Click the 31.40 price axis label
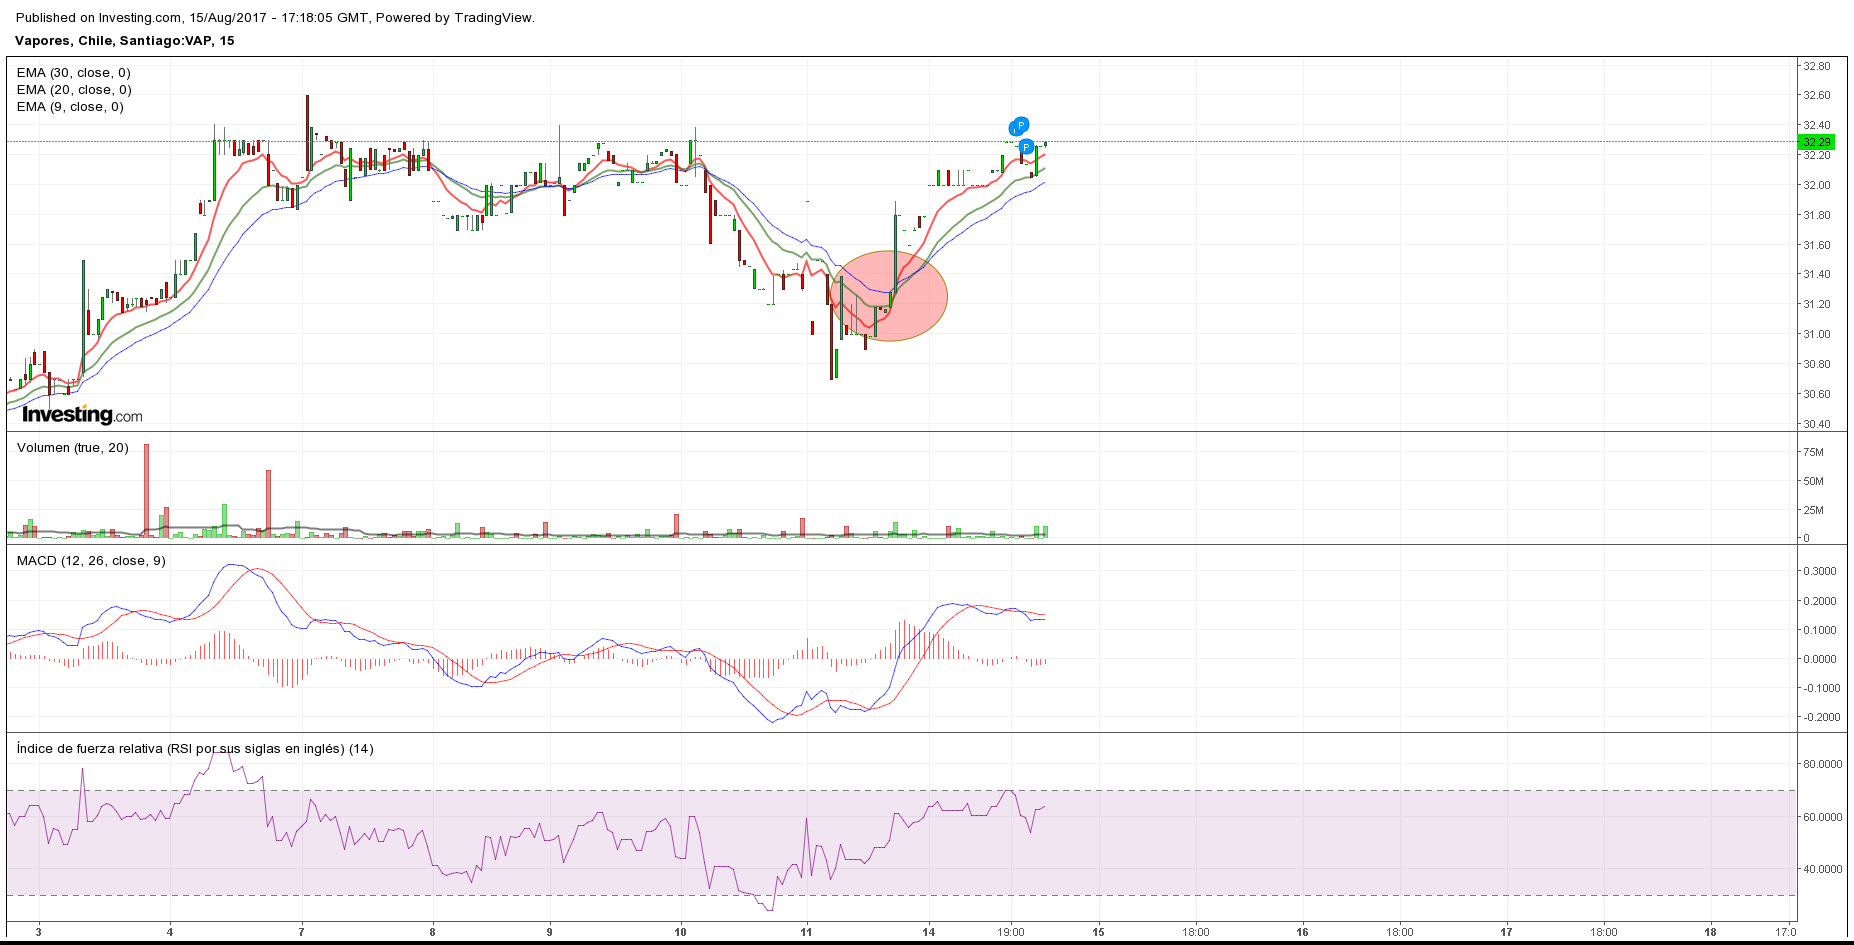This screenshot has width=1854, height=945. (x=1817, y=274)
